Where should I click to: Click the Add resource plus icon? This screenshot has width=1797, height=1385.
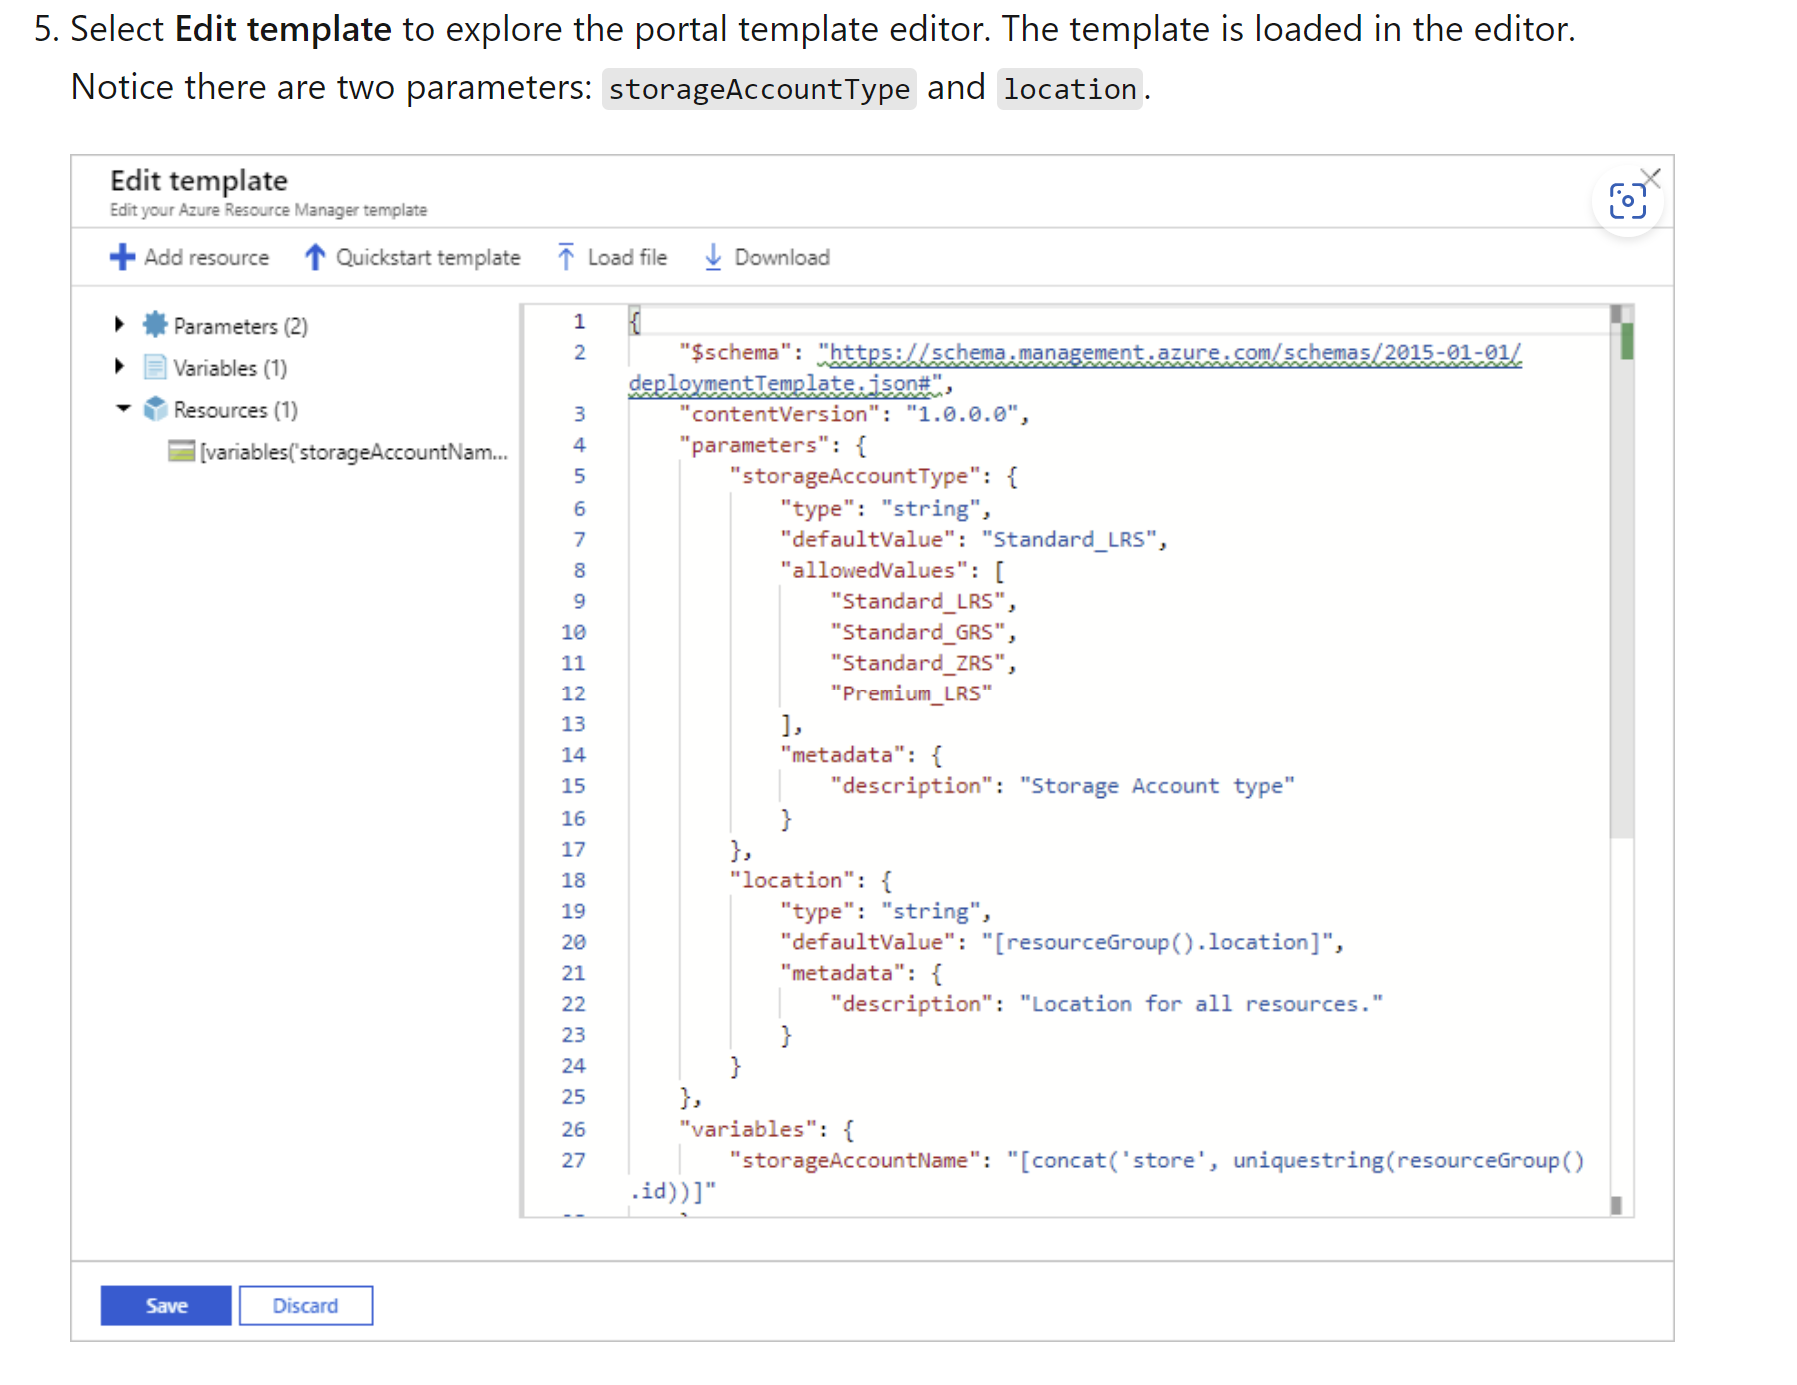click(x=121, y=257)
